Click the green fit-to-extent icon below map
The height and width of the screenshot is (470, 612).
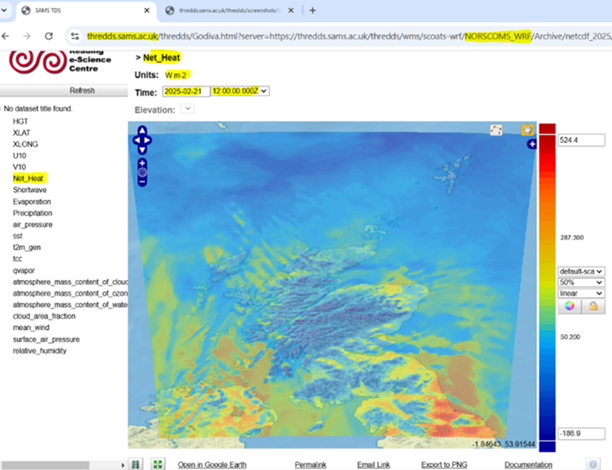click(x=157, y=464)
